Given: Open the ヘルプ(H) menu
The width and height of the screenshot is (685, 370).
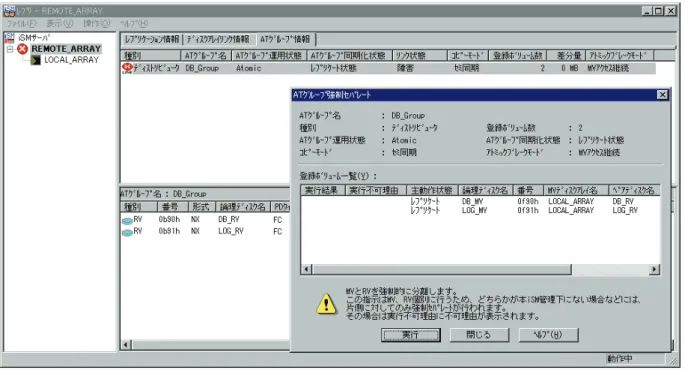Looking at the screenshot, I should [x=134, y=24].
